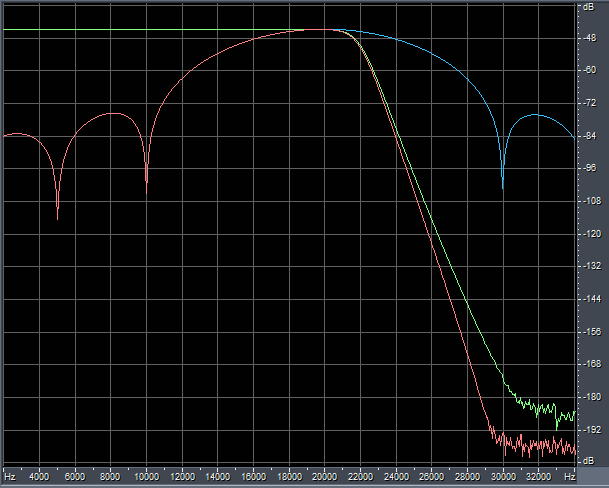Click the 32000 Hz frequency axis label
Viewport: 609px width, 488px height.
(x=539, y=476)
